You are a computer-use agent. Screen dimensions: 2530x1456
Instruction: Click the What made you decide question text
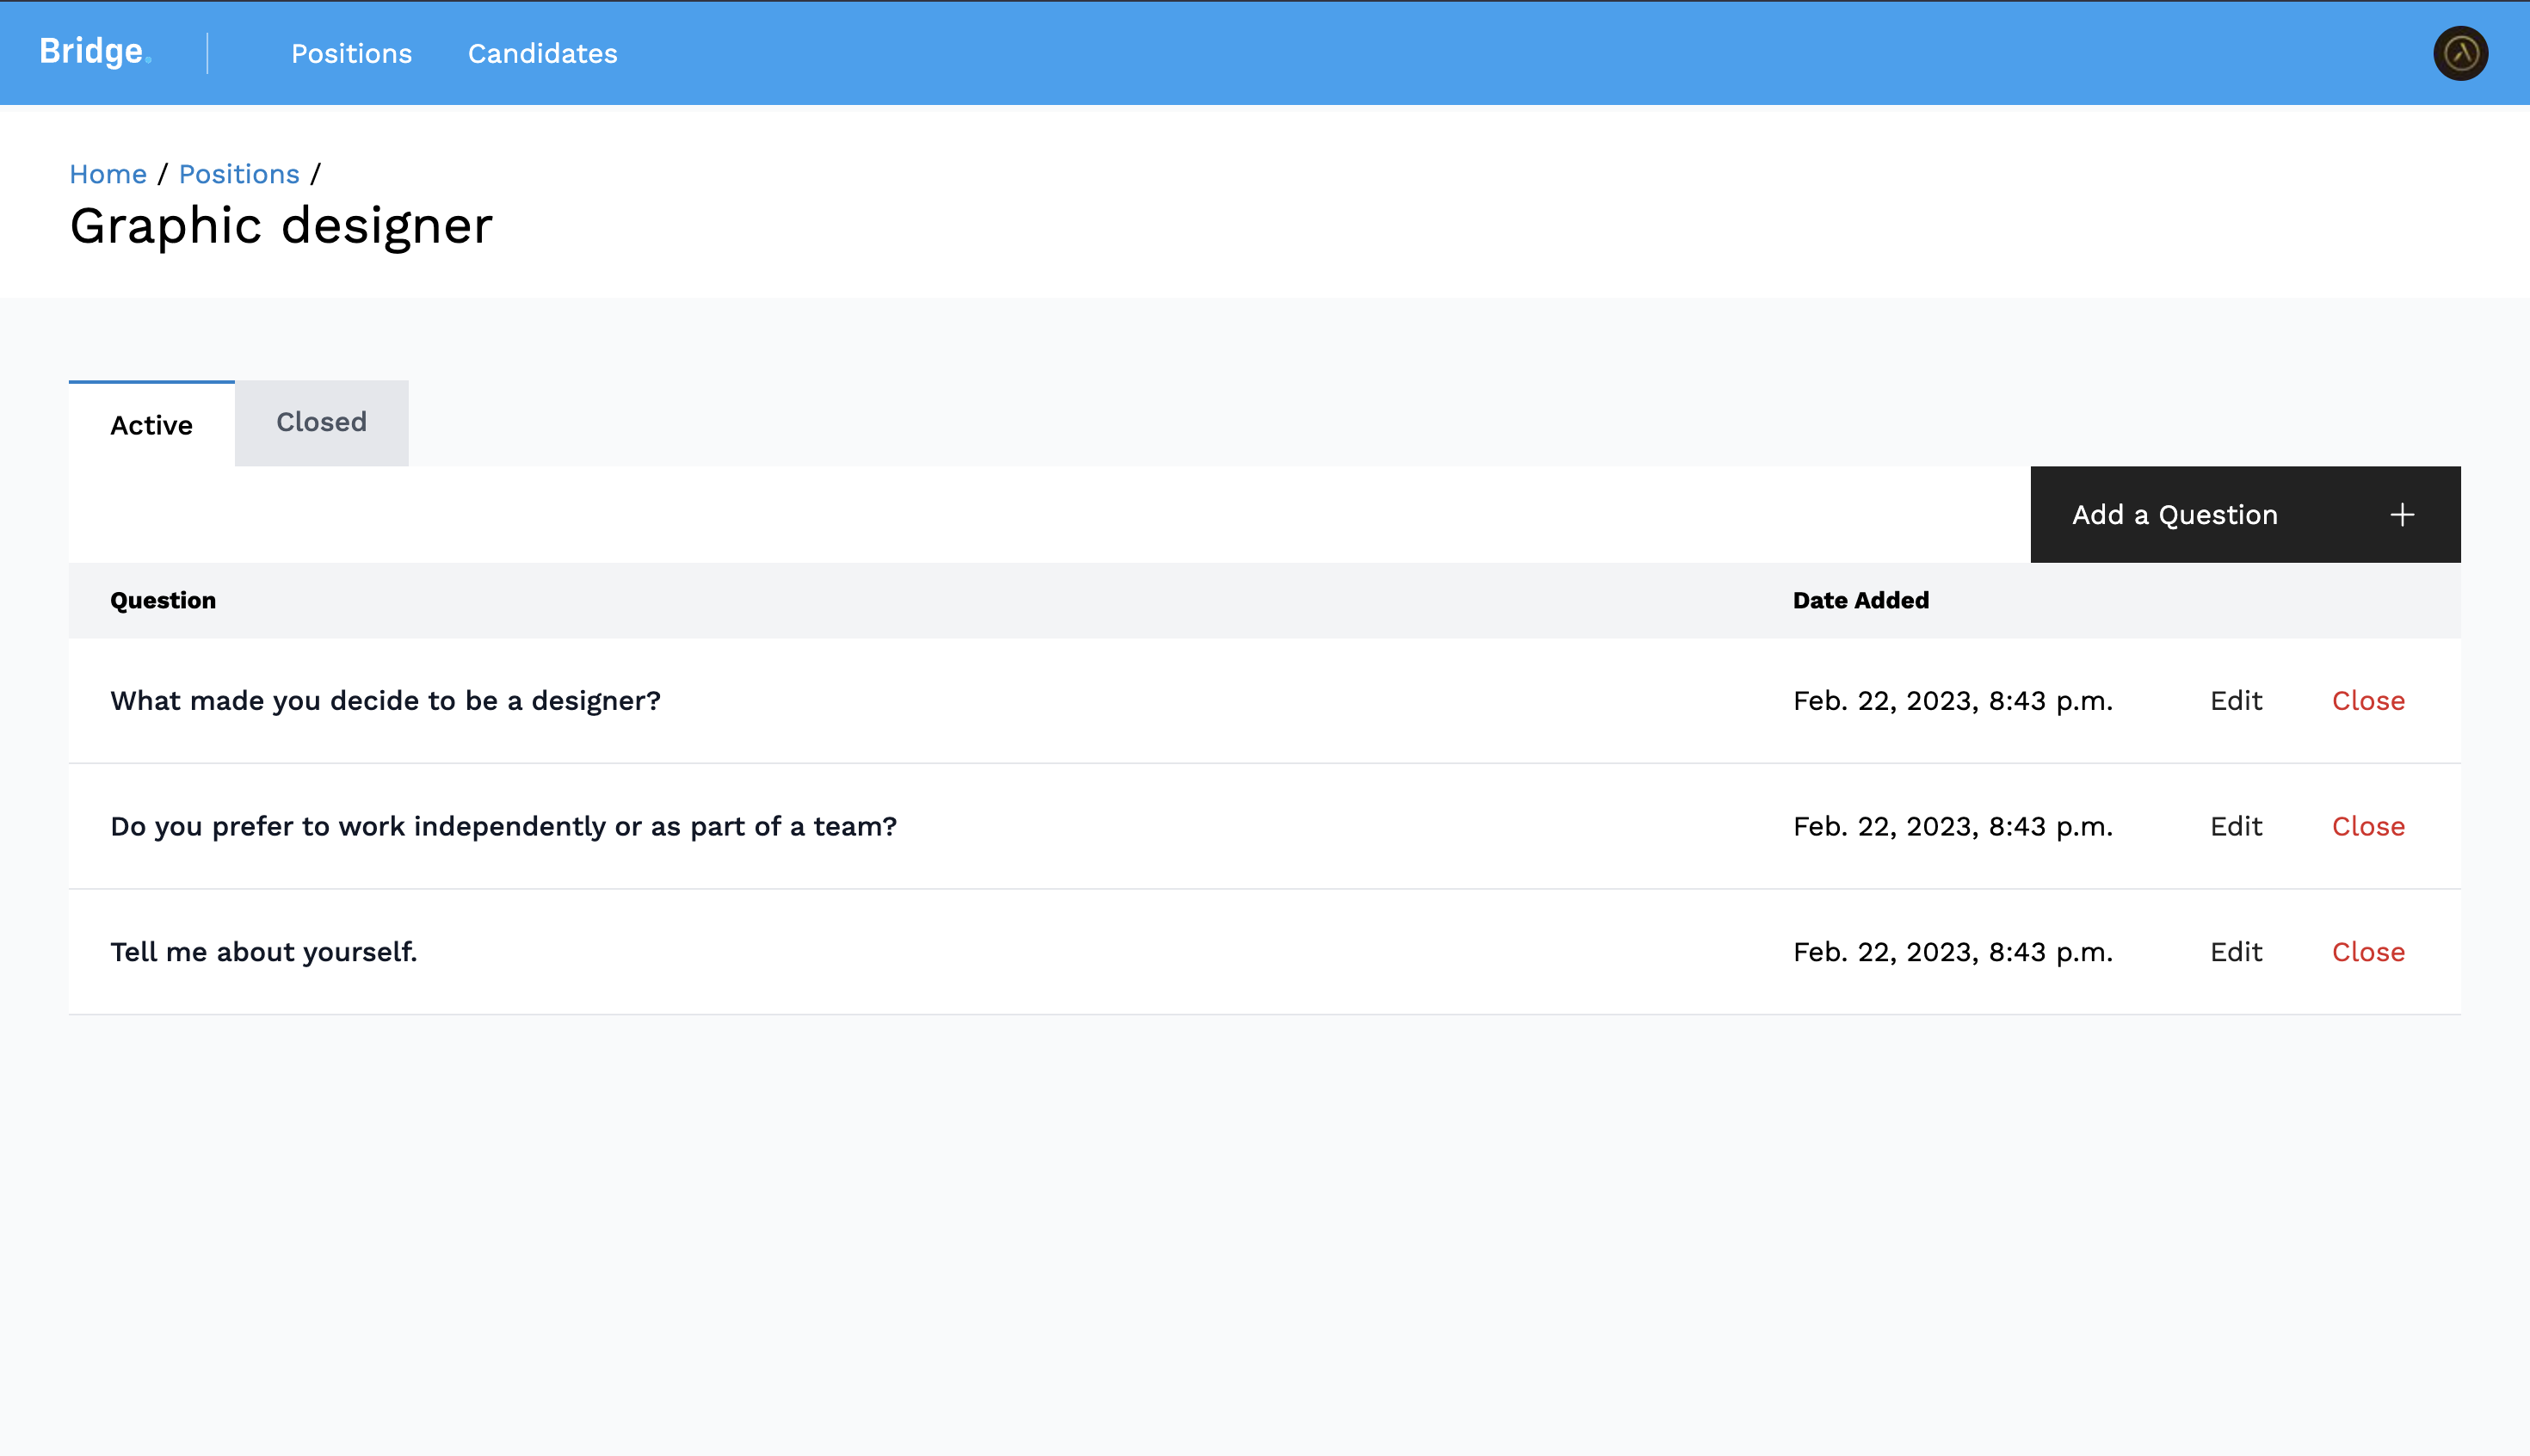[x=385, y=701]
